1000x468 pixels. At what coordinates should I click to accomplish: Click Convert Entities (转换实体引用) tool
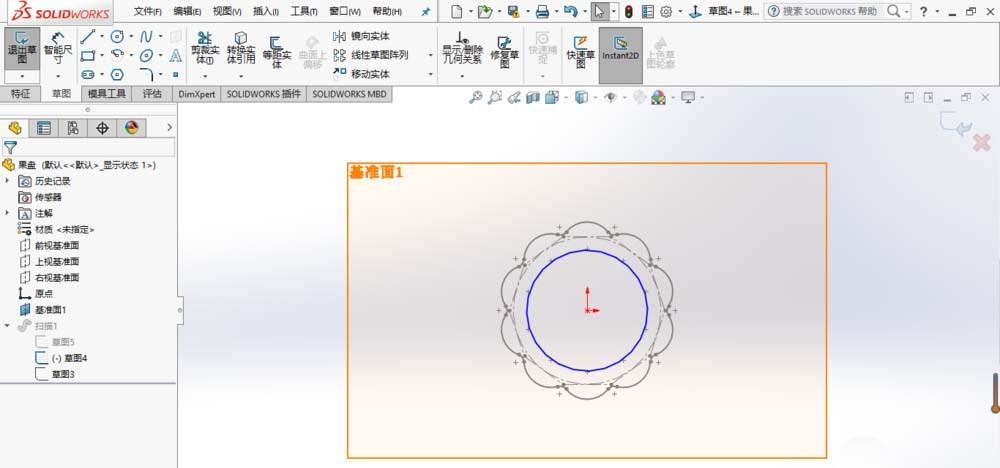pyautogui.click(x=240, y=48)
